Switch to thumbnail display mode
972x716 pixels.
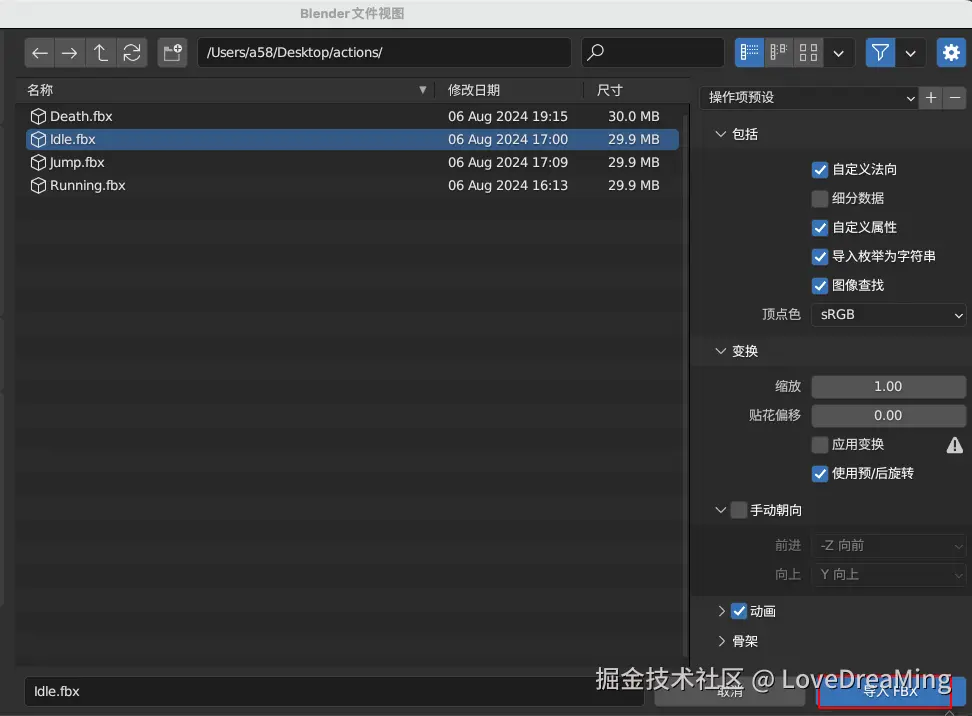tap(808, 53)
